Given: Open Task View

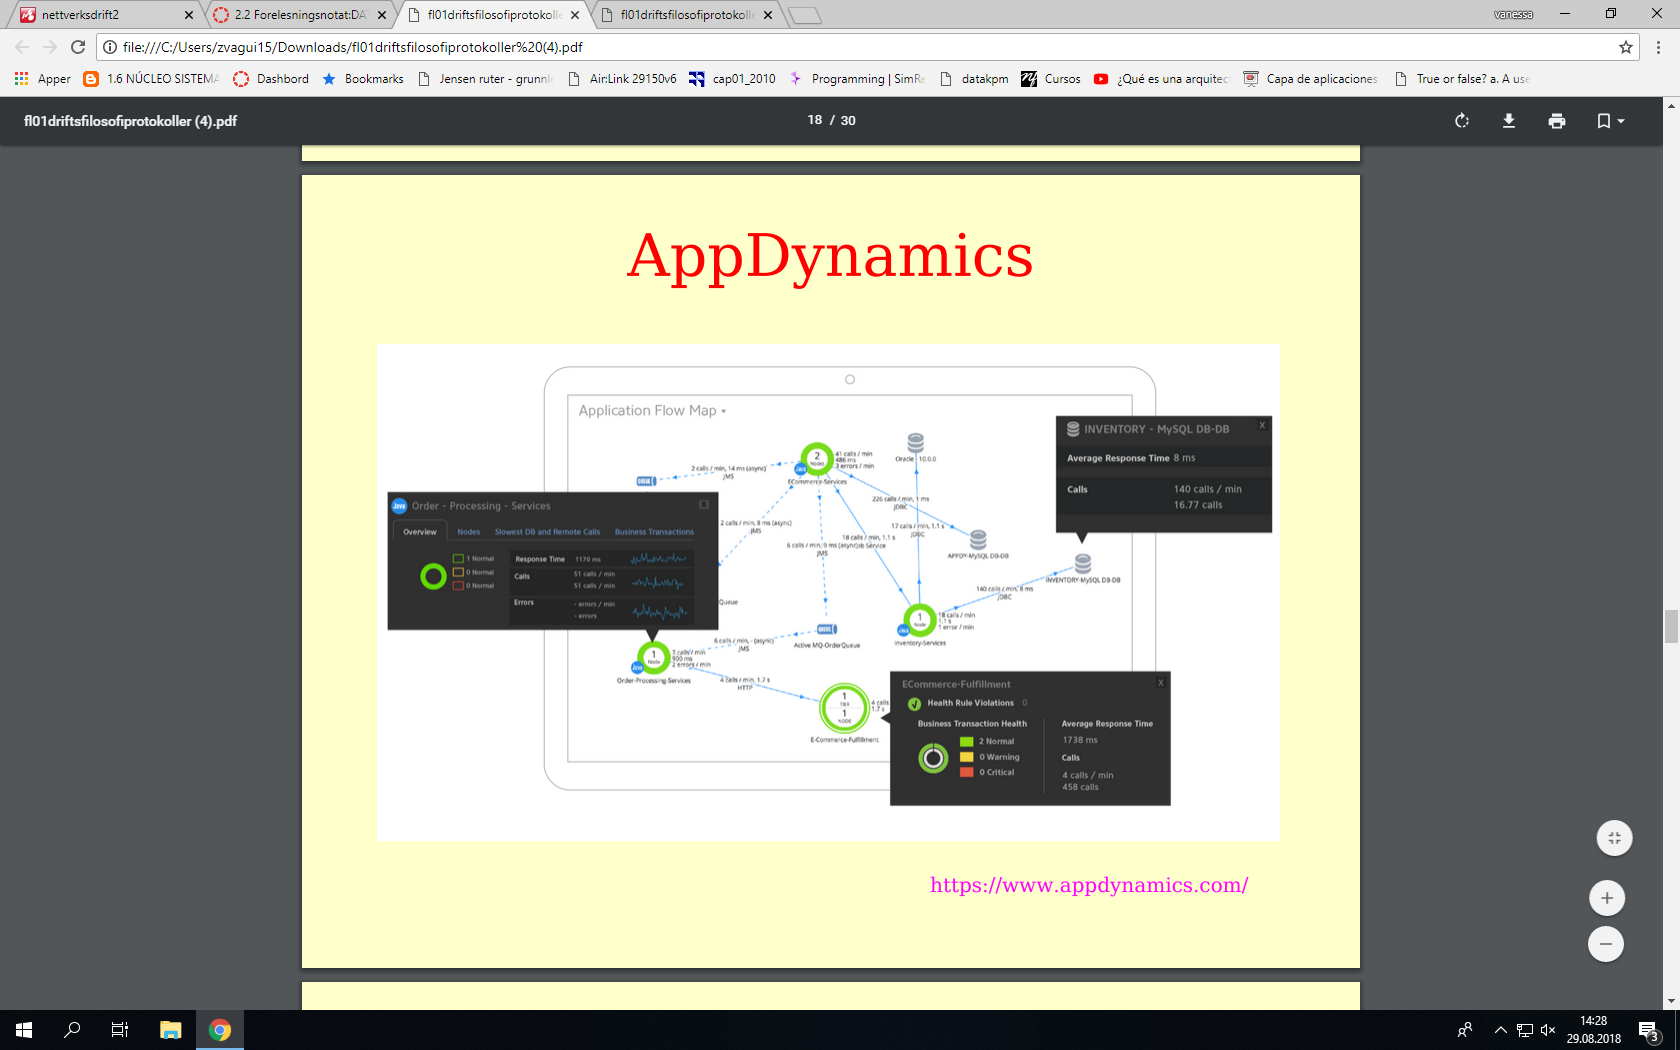Looking at the screenshot, I should tap(120, 1030).
